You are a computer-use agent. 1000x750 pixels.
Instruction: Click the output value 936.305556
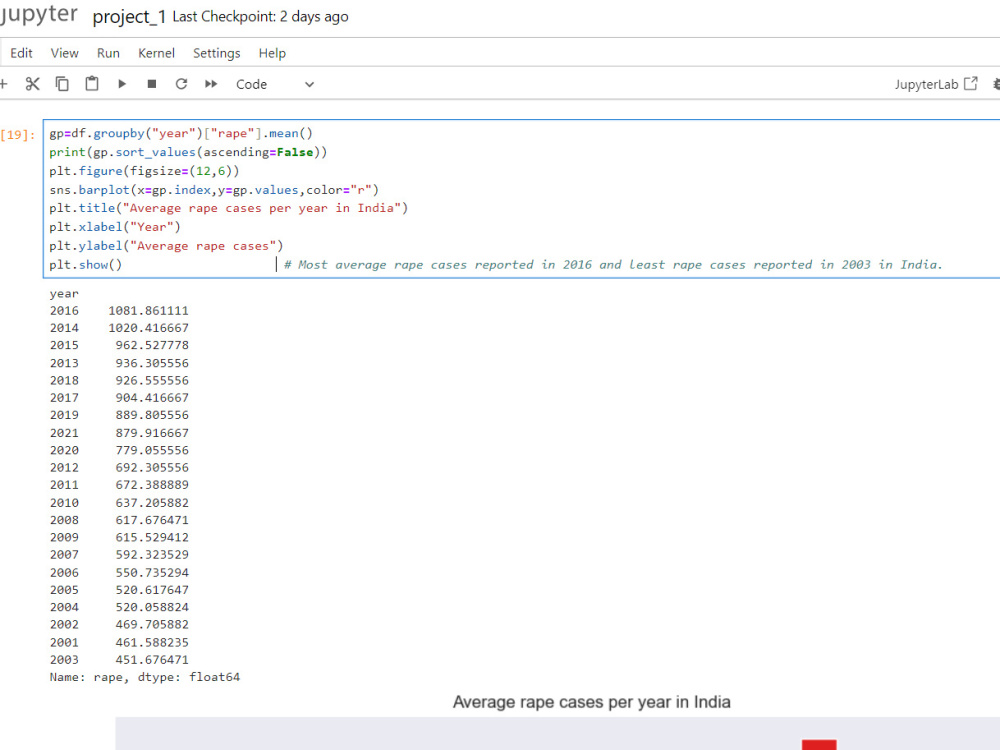pos(152,363)
